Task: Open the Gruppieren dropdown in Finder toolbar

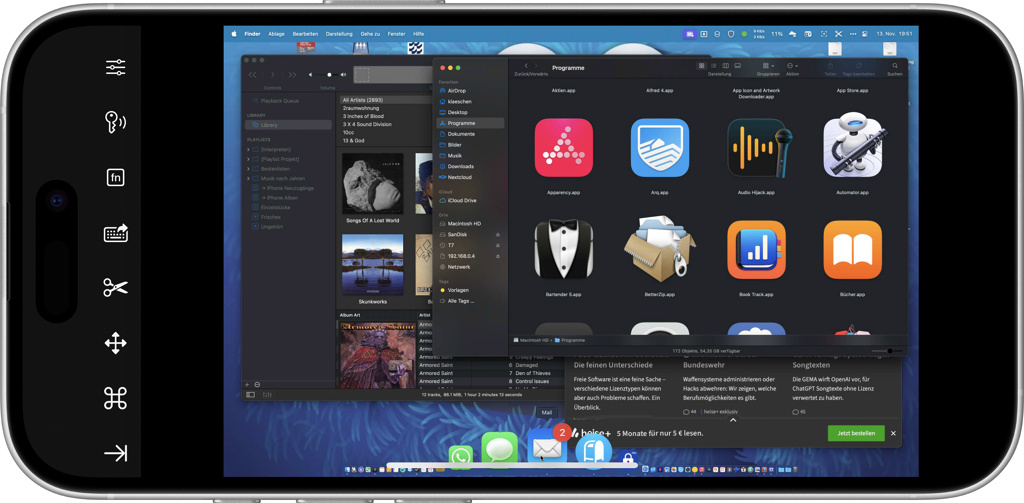Action: point(767,66)
